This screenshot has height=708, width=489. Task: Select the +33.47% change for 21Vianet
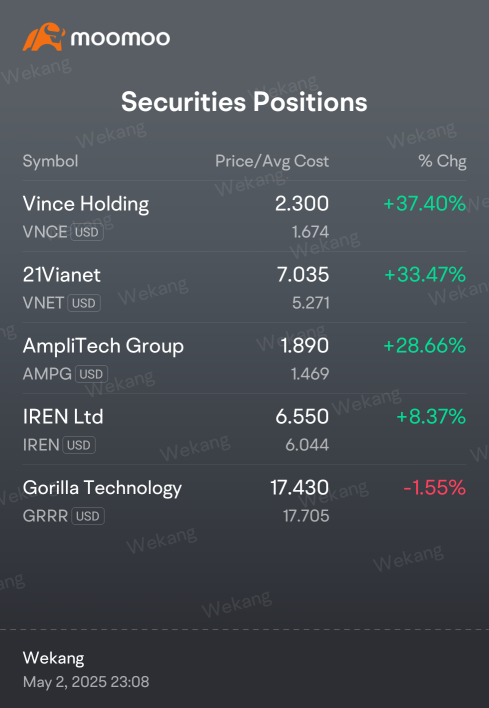425,275
